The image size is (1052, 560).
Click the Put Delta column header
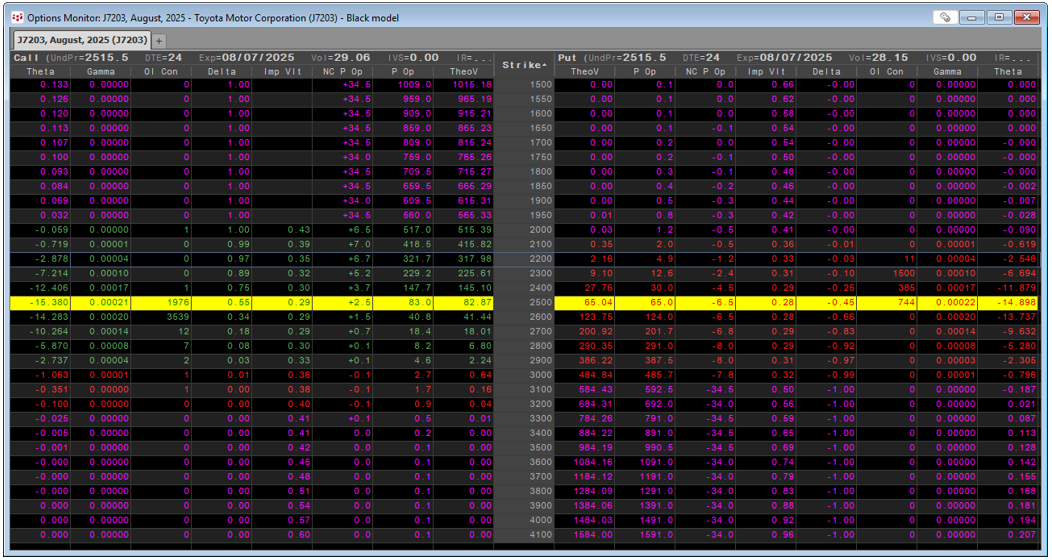pyautogui.click(x=827, y=71)
